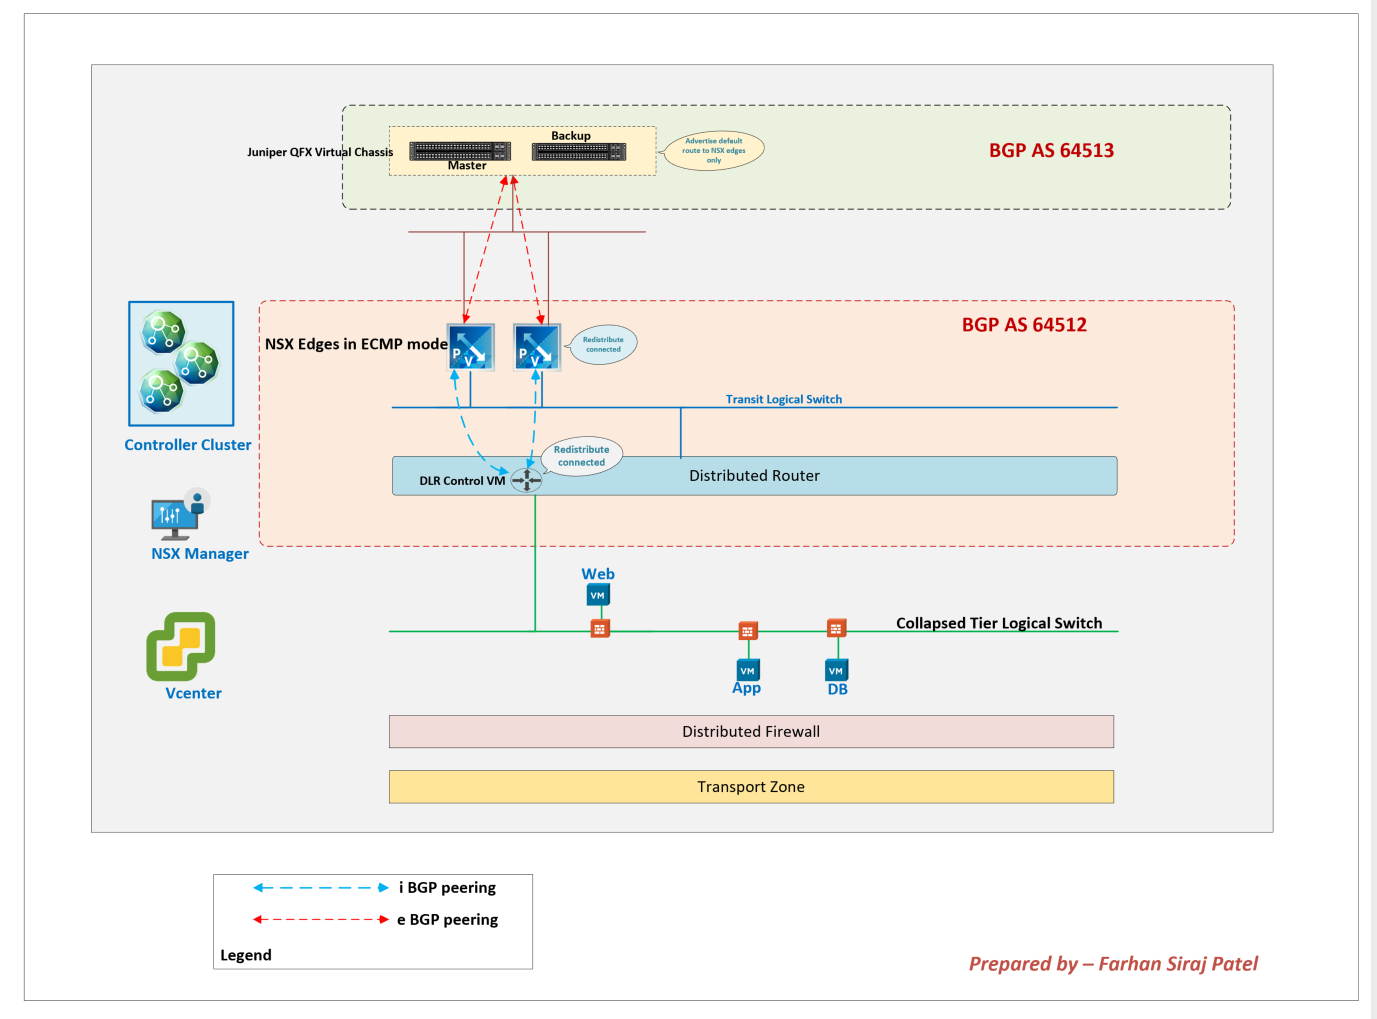Click the DB VM icon

[x=836, y=669]
